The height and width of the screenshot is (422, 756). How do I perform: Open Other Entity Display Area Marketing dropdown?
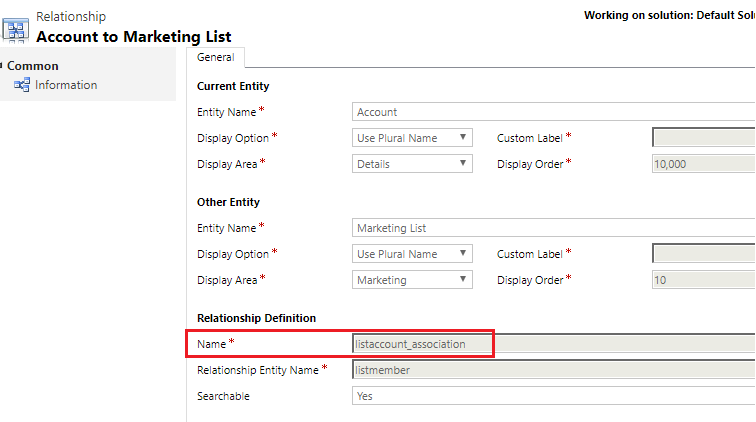[x=412, y=280]
